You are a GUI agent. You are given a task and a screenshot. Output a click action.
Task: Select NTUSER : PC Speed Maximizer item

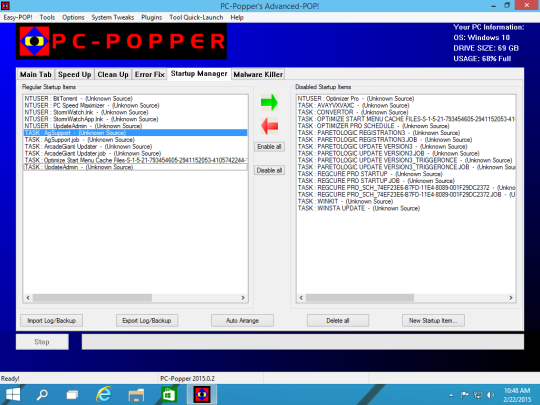(136, 105)
